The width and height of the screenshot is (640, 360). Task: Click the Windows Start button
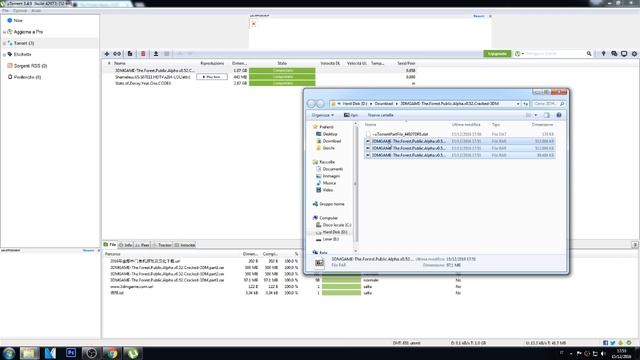9,353
